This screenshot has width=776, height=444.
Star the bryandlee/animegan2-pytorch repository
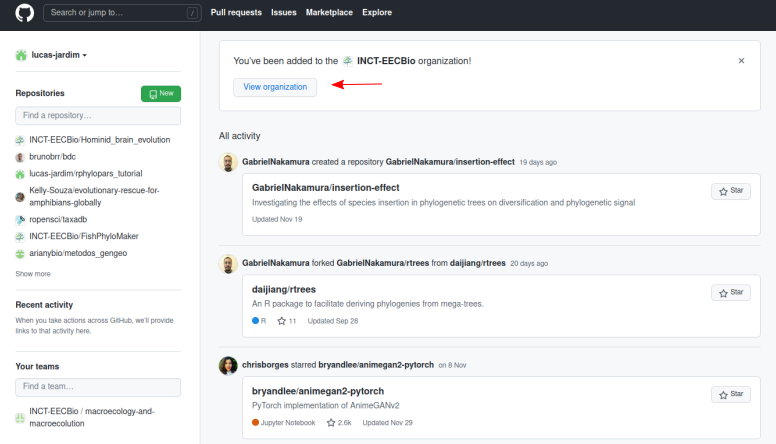(x=730, y=395)
